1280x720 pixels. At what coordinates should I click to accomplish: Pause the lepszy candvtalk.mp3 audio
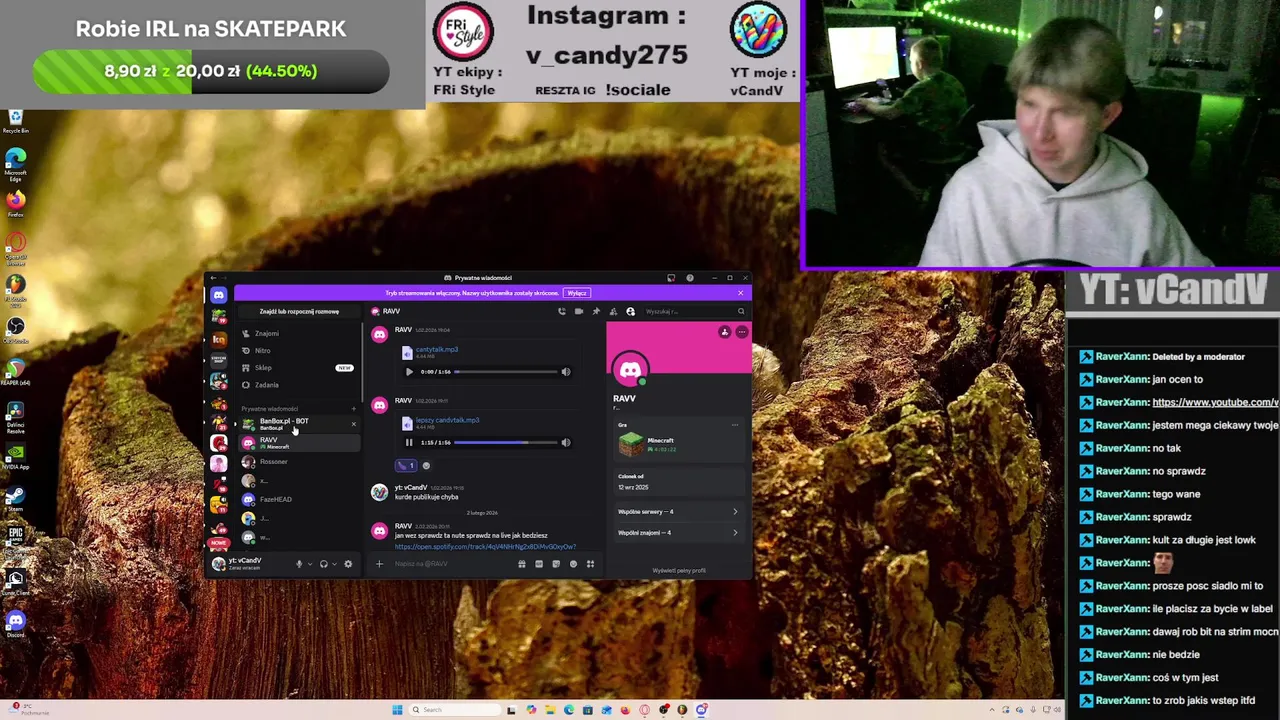pyautogui.click(x=409, y=443)
